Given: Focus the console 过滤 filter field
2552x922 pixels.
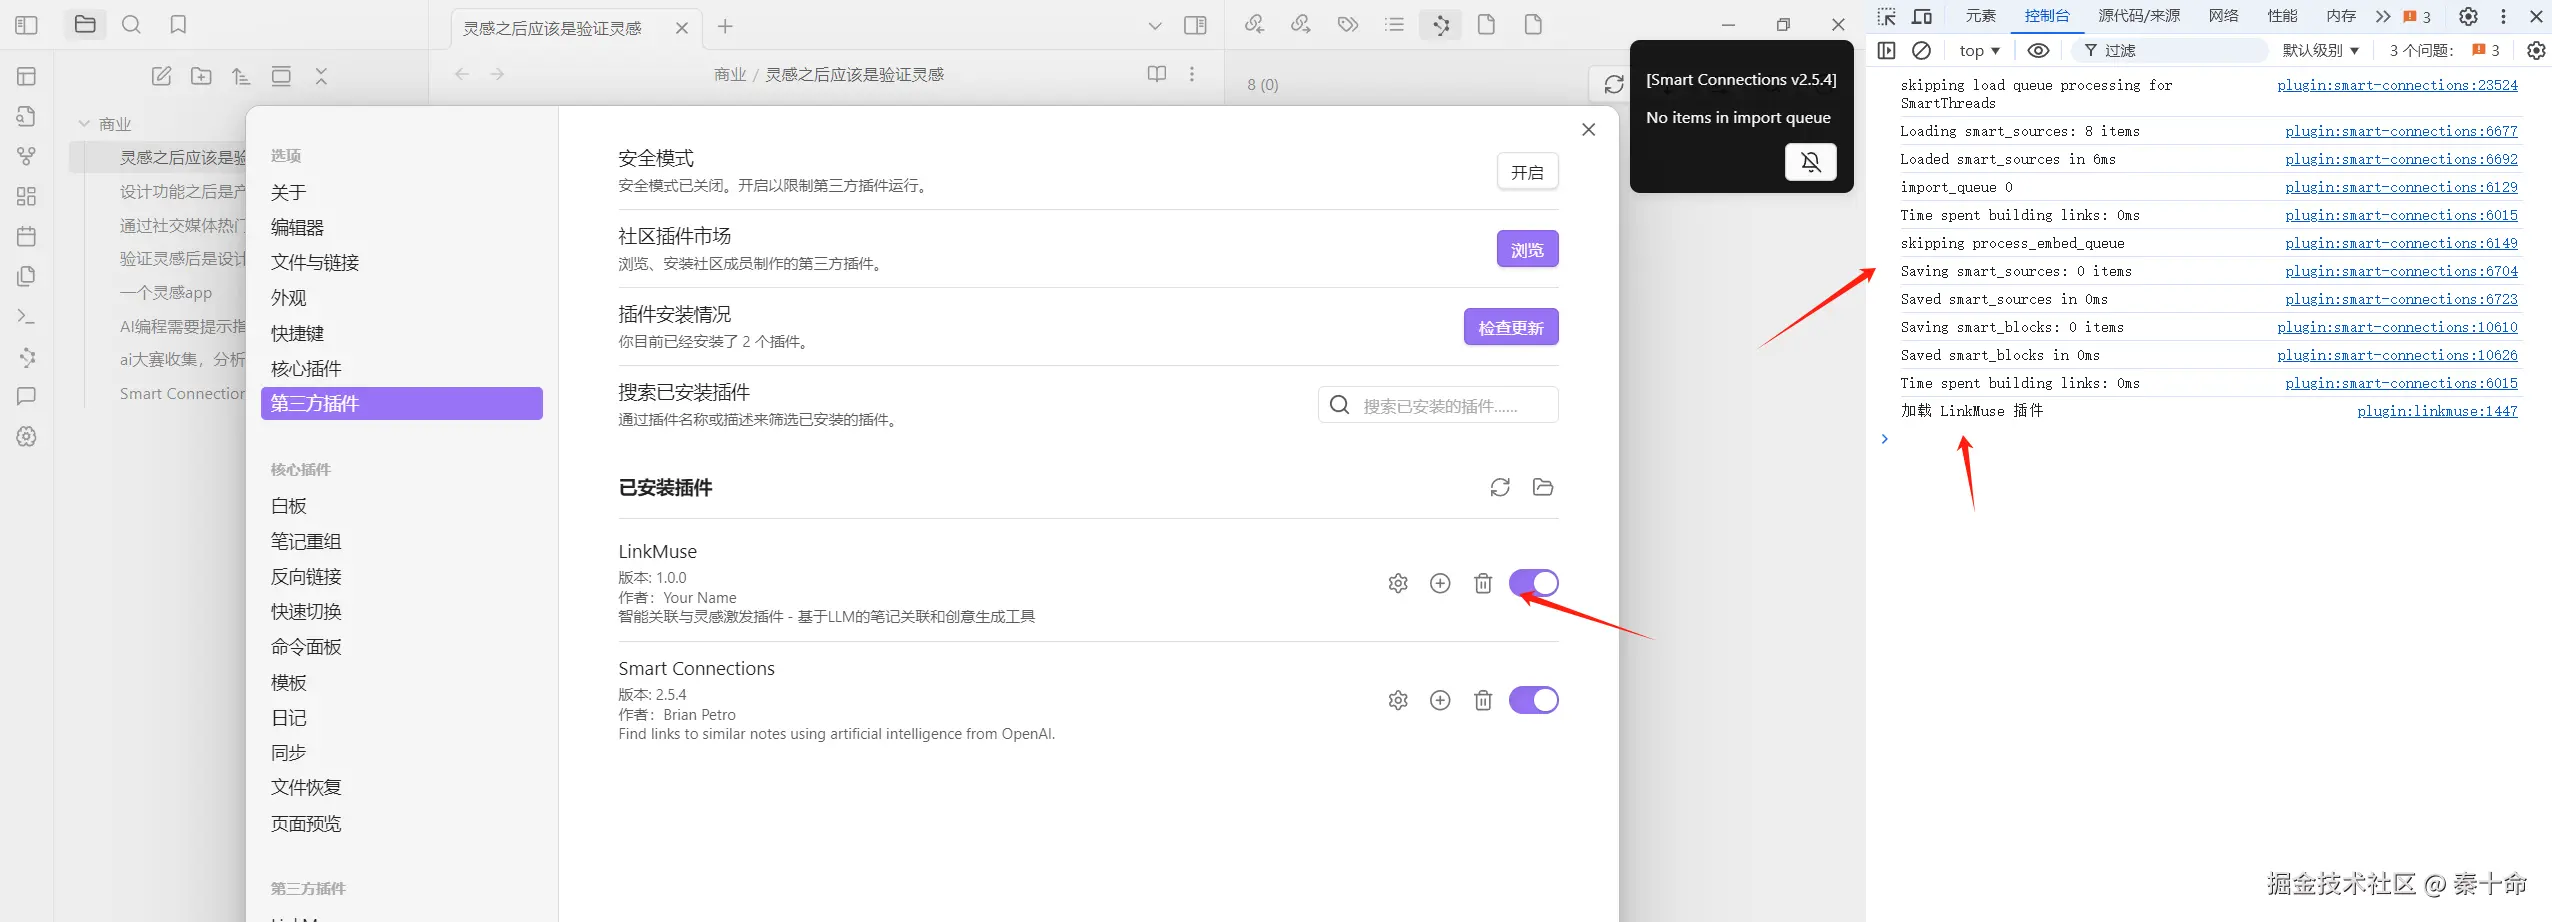Looking at the screenshot, I should tap(2170, 50).
